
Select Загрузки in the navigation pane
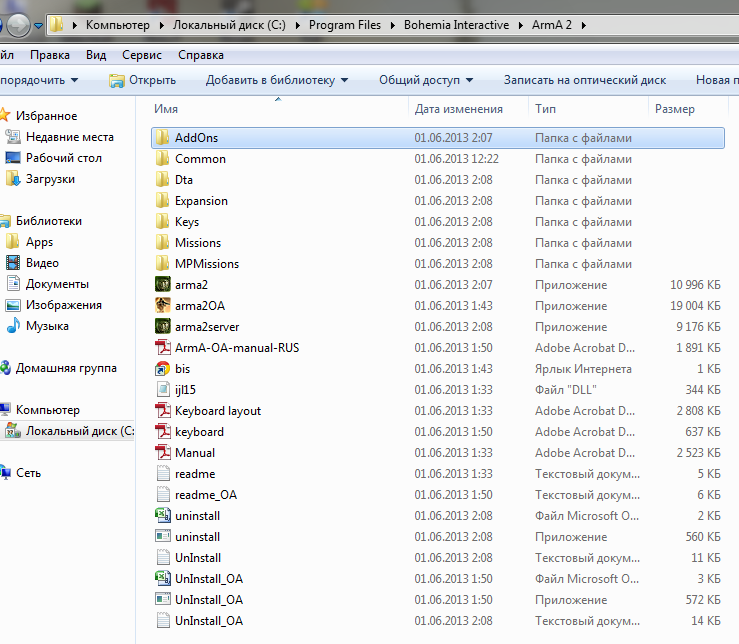50,179
